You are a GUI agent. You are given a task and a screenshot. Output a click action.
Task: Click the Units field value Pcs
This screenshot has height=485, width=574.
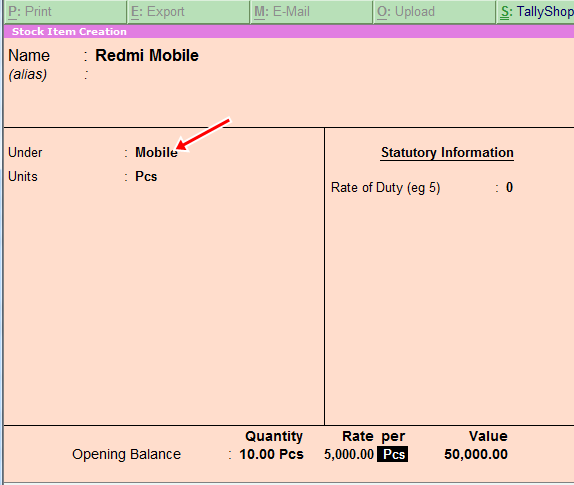(146, 176)
